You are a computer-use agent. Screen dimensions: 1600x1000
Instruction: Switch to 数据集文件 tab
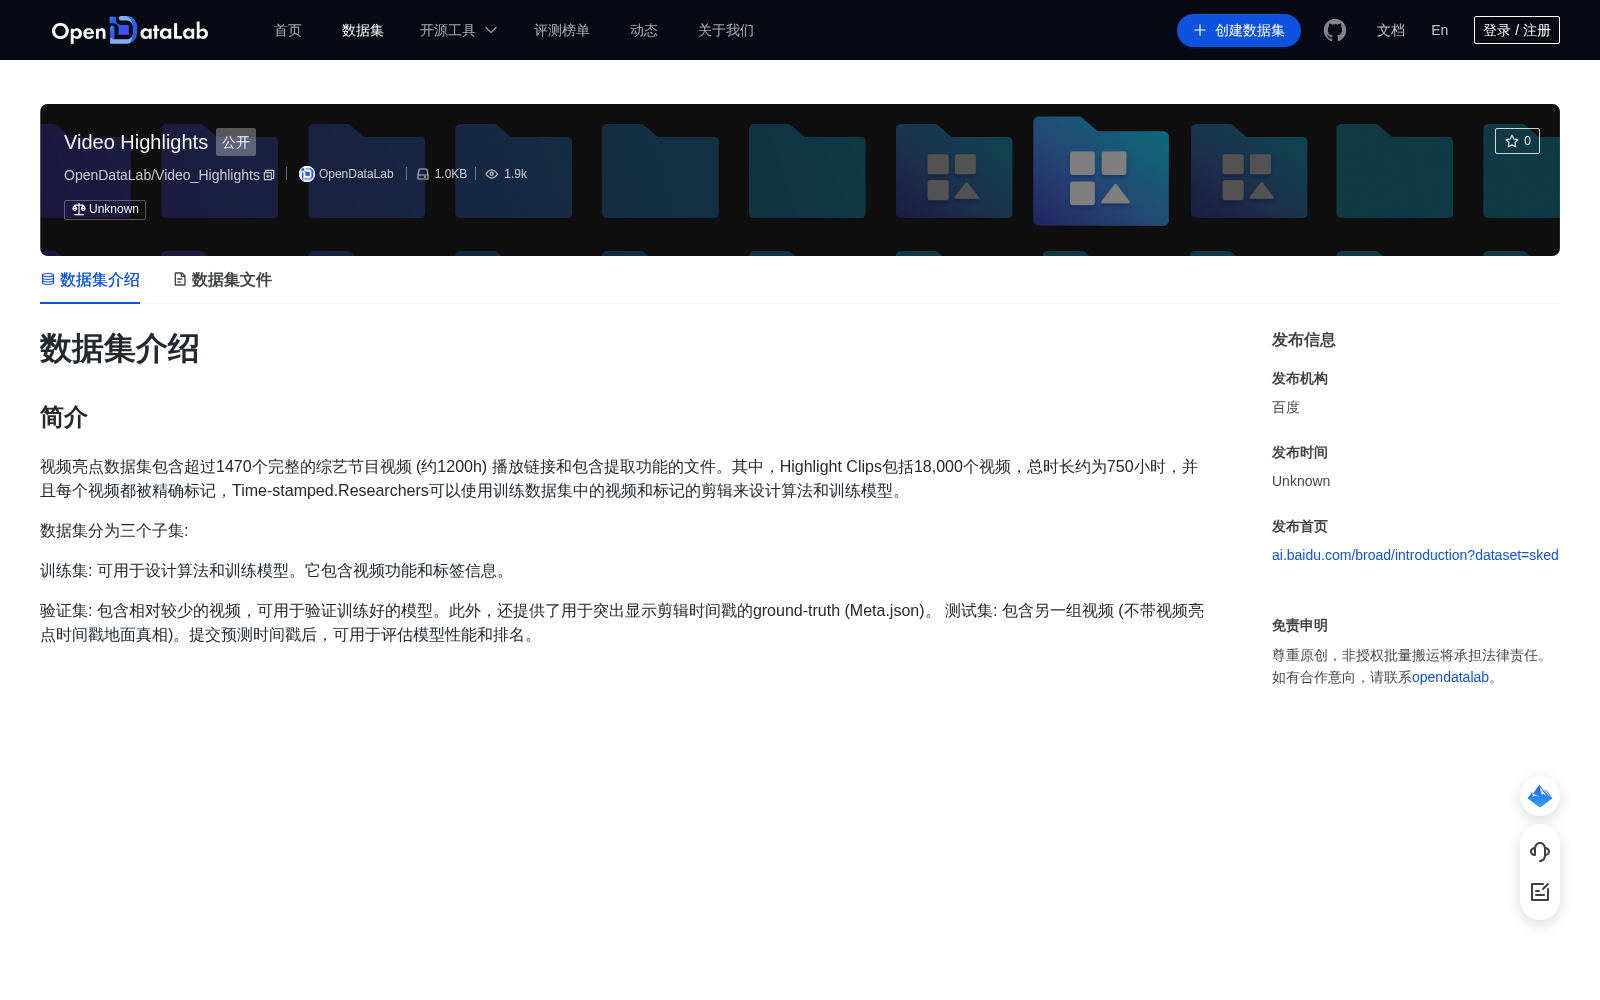[x=222, y=280]
